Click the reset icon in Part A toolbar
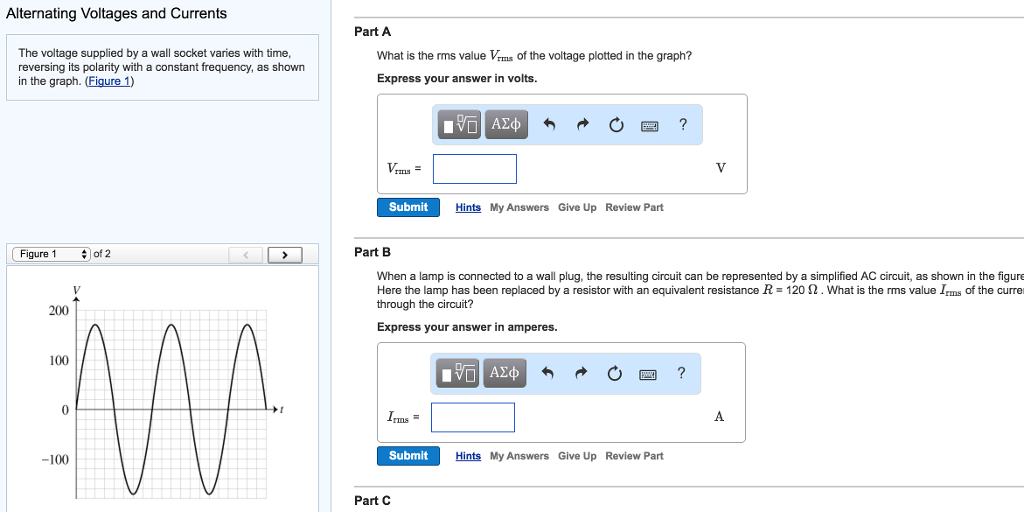This screenshot has width=1024, height=512. click(x=616, y=125)
